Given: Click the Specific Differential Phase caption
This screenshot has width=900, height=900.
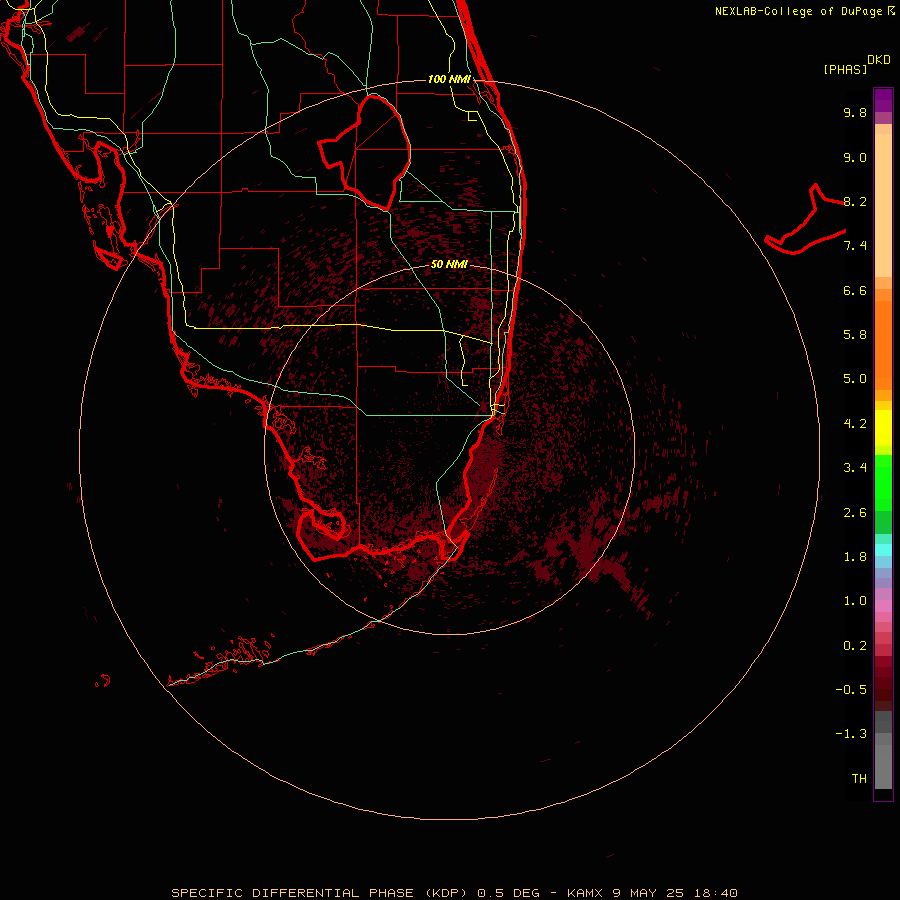Looking at the screenshot, I should tap(454, 893).
